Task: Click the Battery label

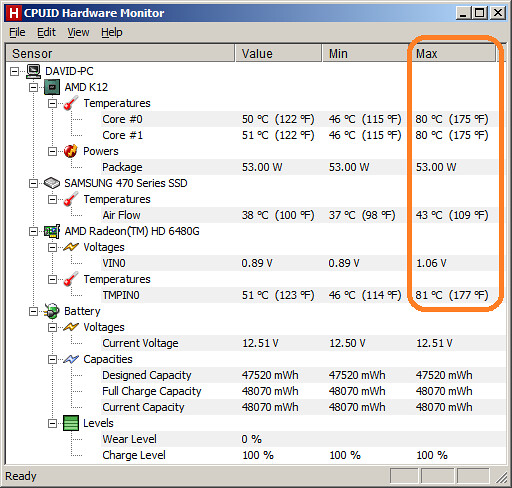Action: (x=82, y=311)
